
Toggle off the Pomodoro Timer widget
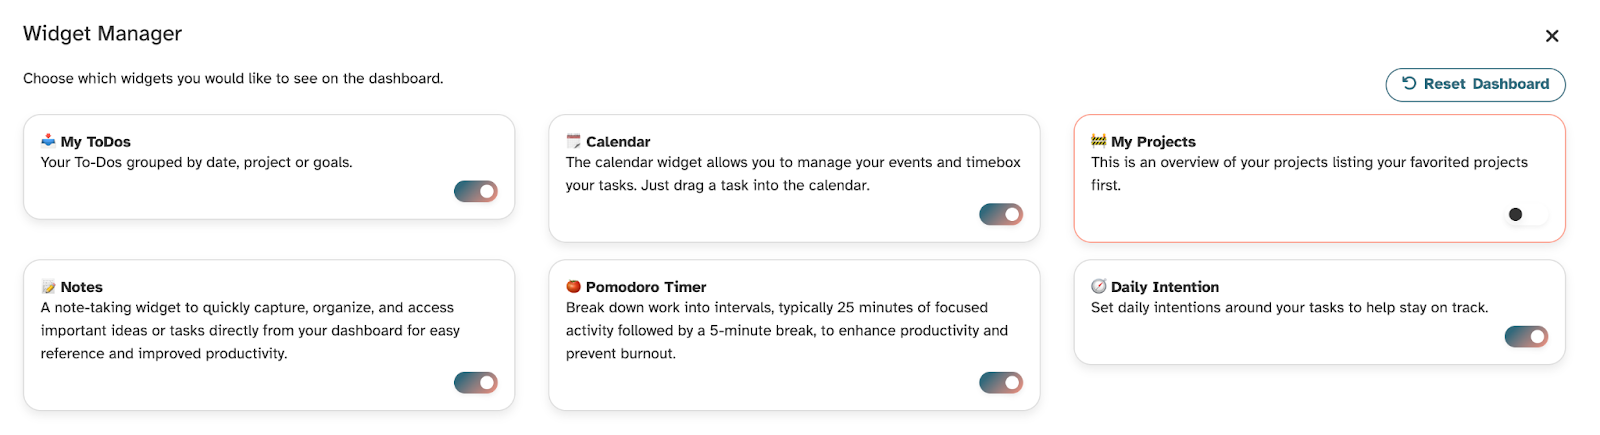[x=1001, y=382]
